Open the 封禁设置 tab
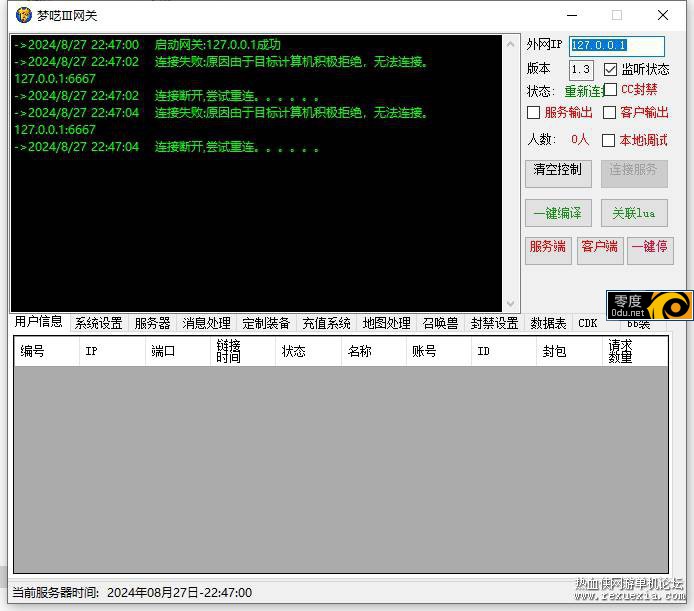Screen dimensions: 694x611 [x=494, y=323]
